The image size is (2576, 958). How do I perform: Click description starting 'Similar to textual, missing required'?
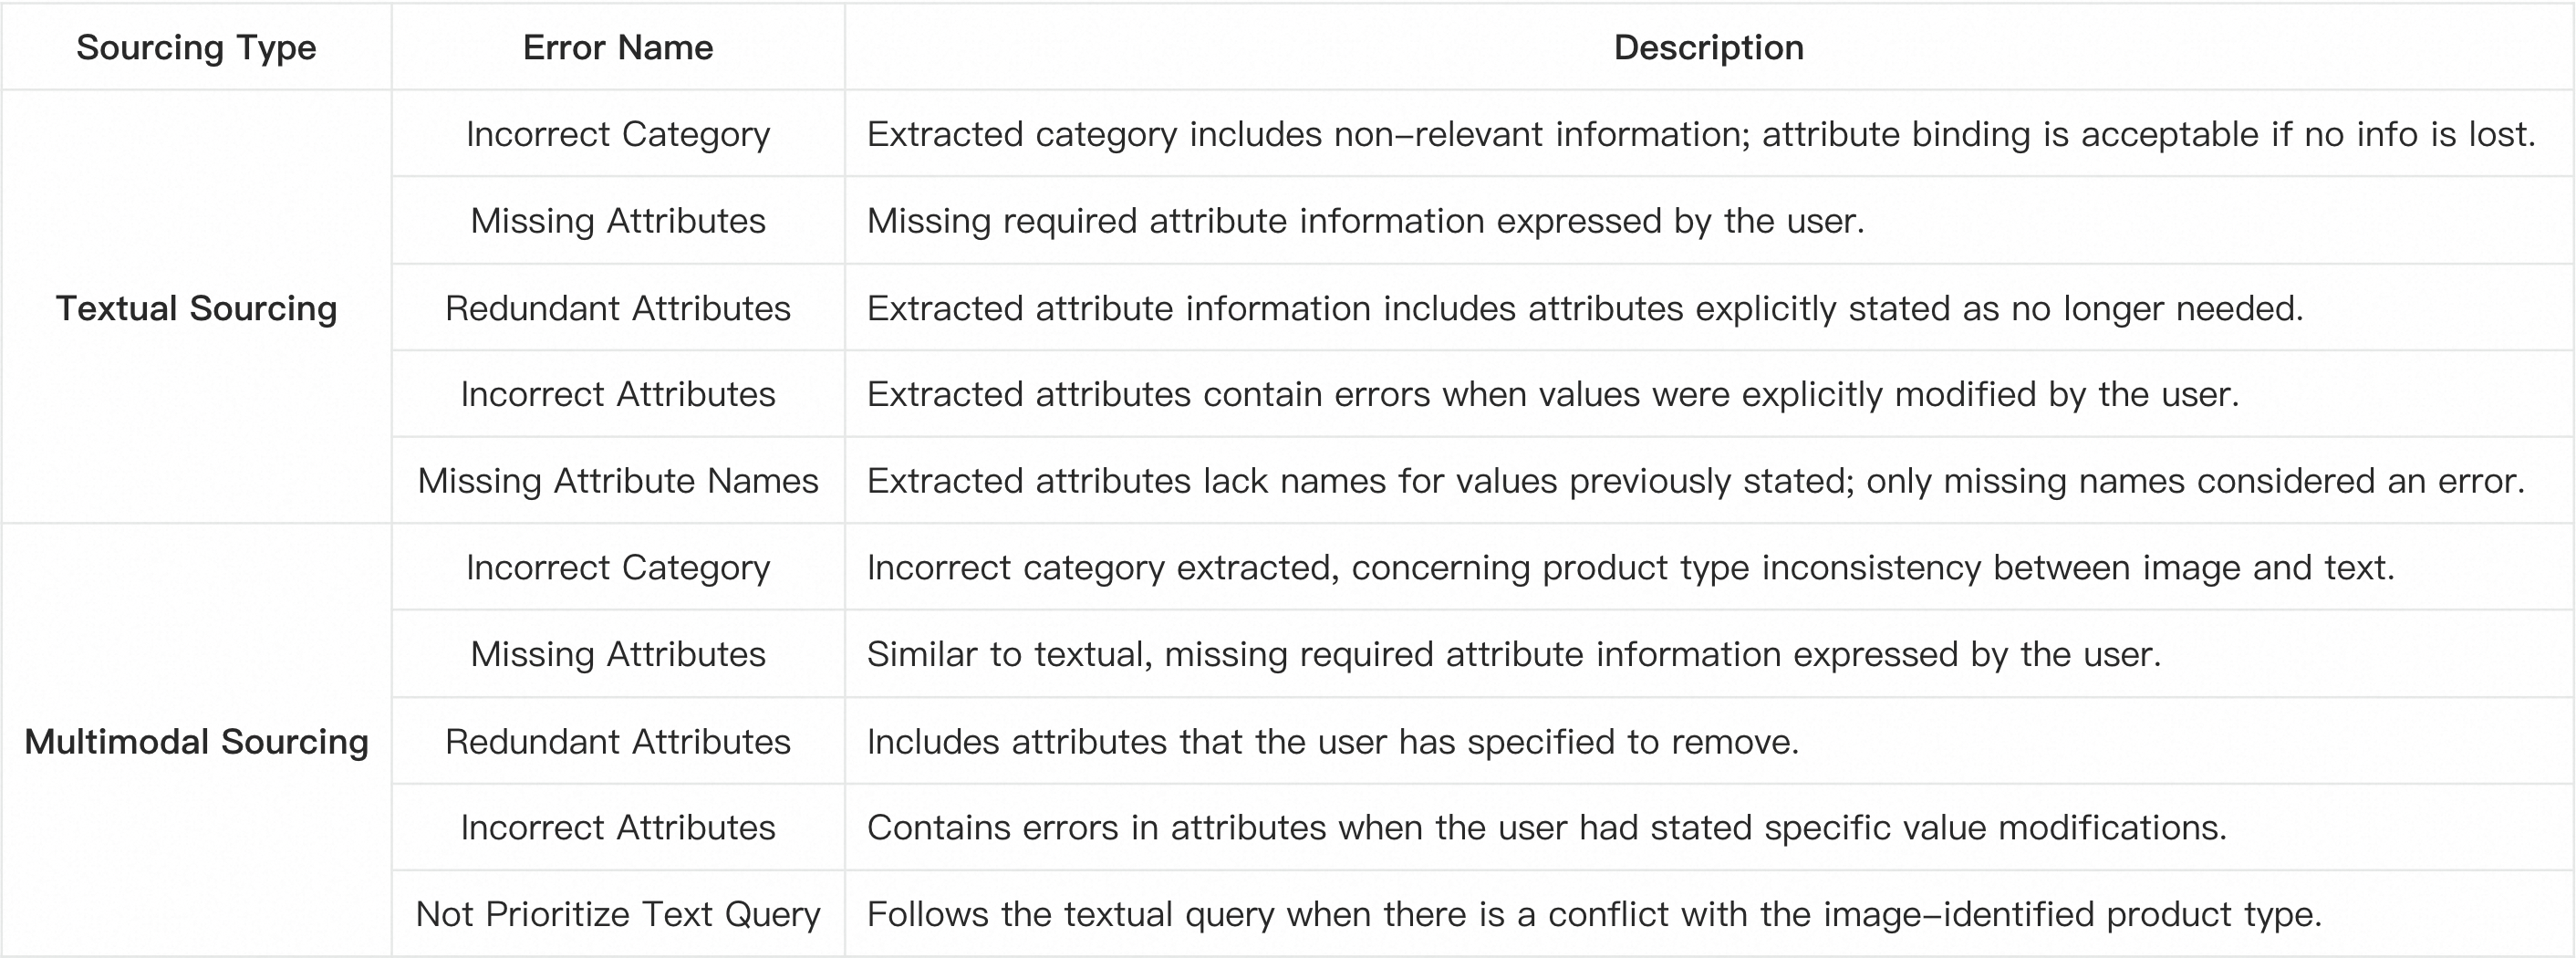(x=1514, y=654)
